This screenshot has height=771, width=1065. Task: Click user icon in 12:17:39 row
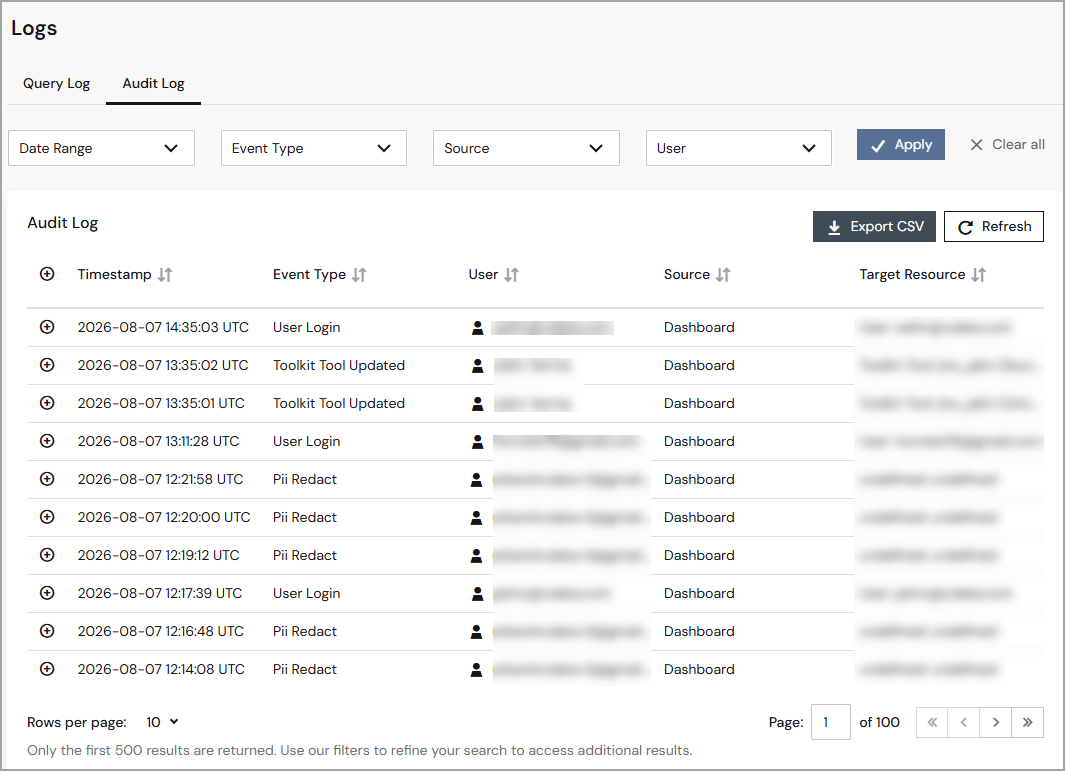(477, 594)
